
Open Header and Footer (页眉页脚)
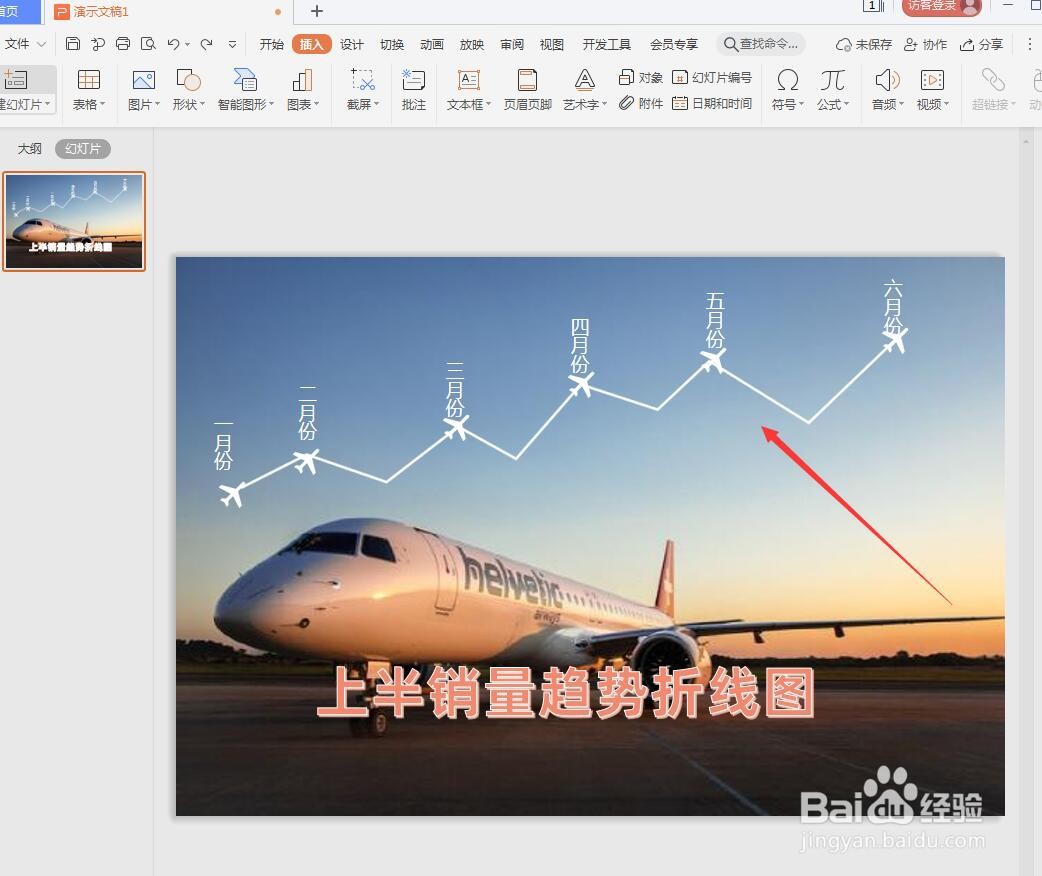(528, 89)
